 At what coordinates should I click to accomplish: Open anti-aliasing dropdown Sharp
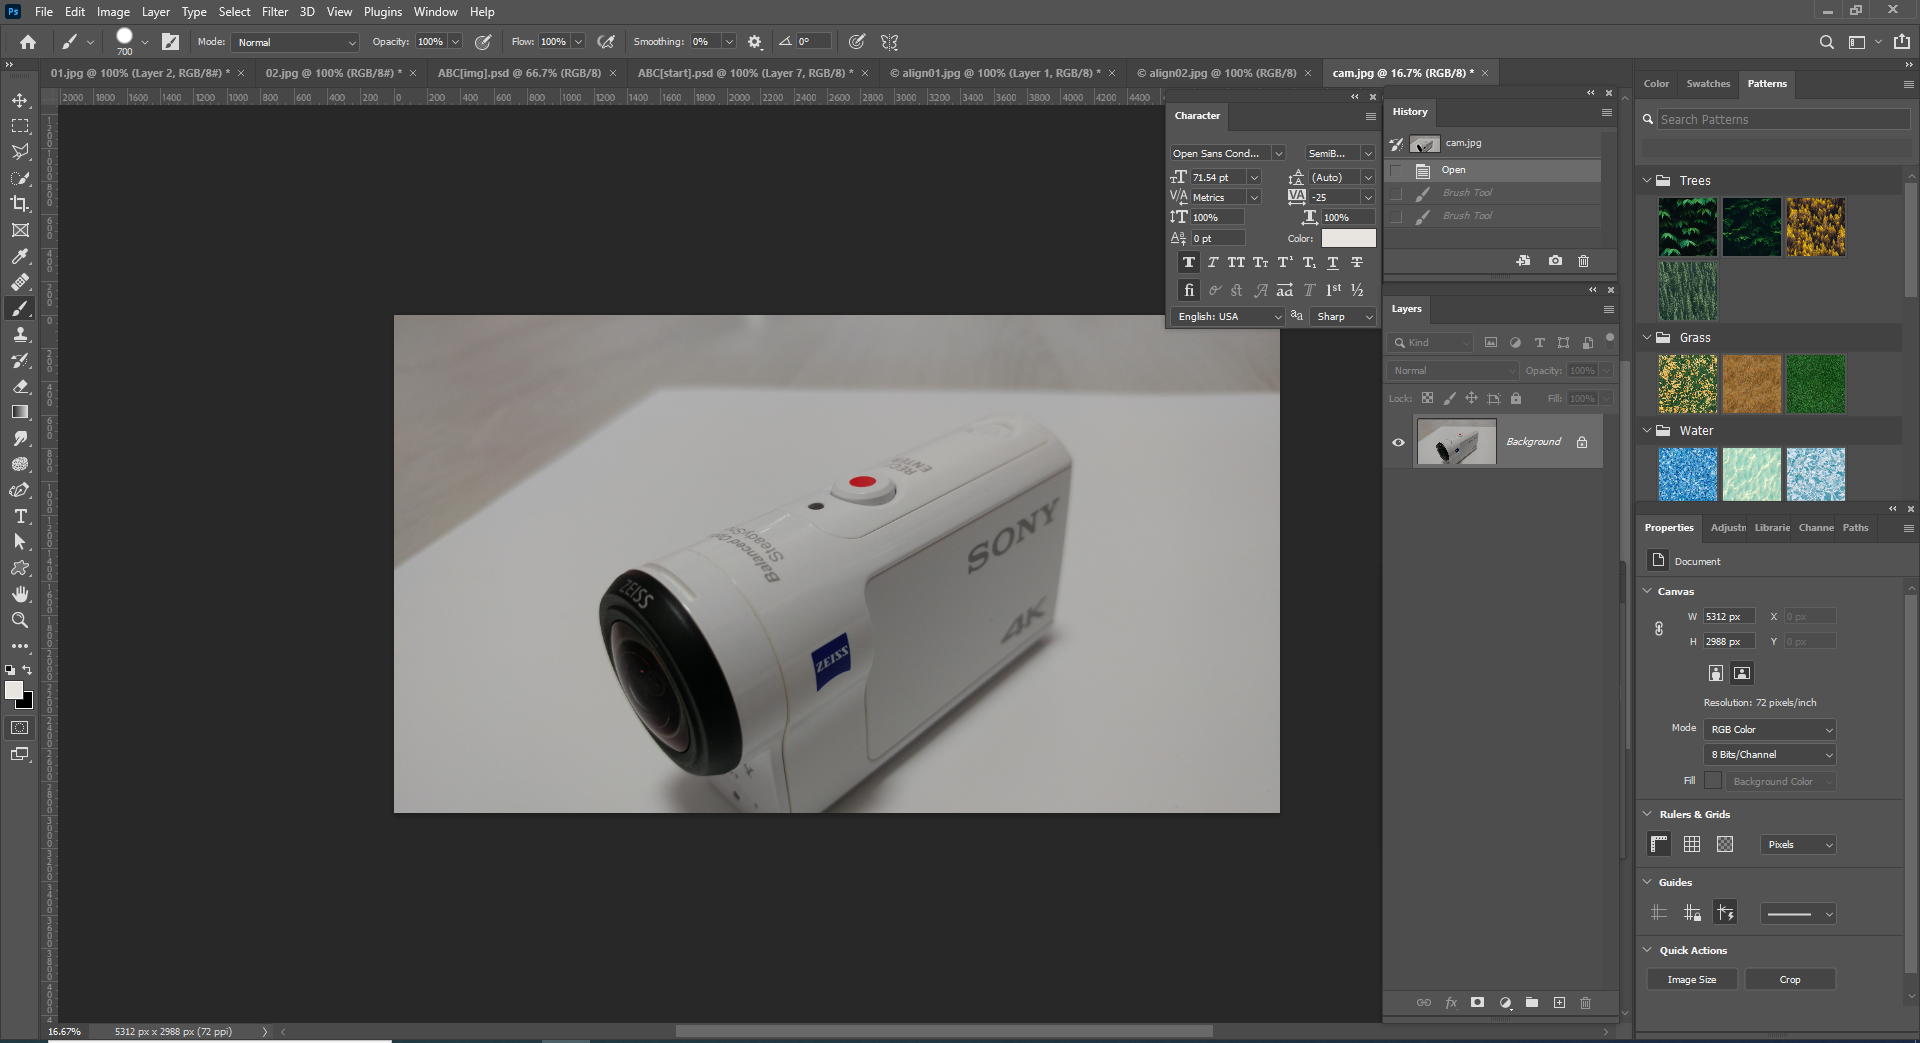tap(1345, 316)
